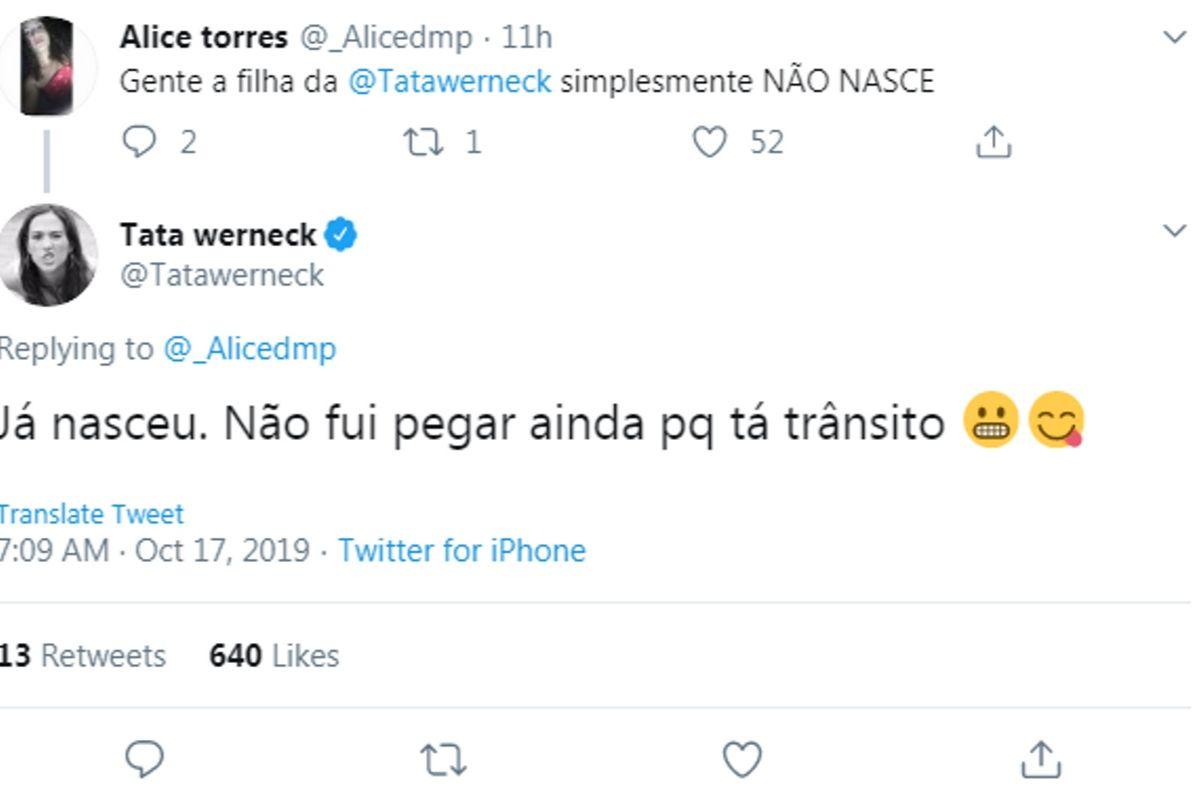Click the Twitter for iPhone source link
This screenshot has width=1200, height=800.
[x=461, y=551]
